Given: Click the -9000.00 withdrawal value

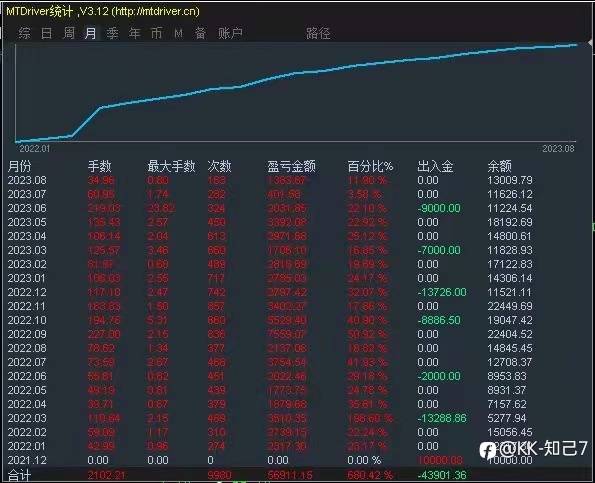Looking at the screenshot, I should click(x=439, y=208).
